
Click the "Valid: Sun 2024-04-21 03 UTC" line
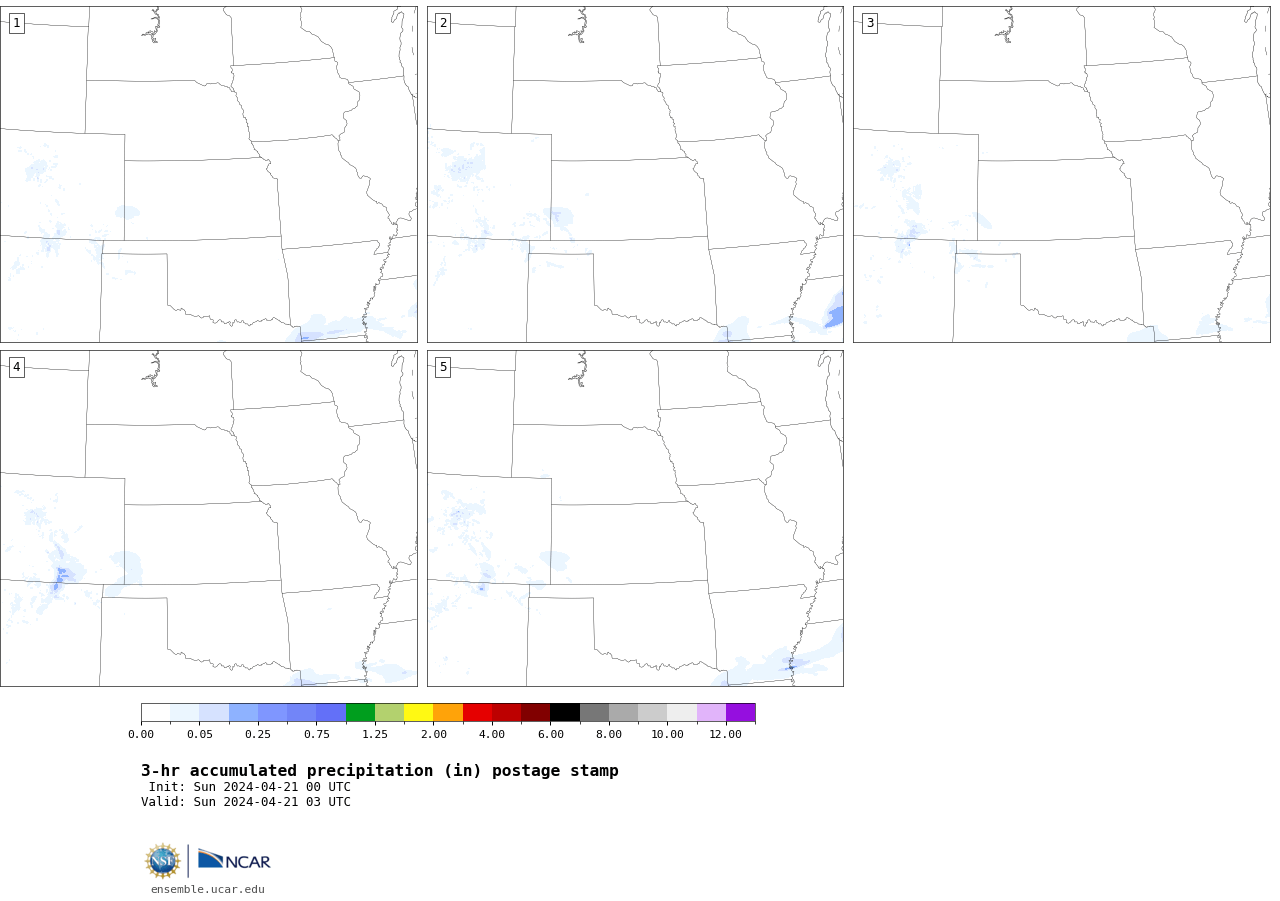246,802
